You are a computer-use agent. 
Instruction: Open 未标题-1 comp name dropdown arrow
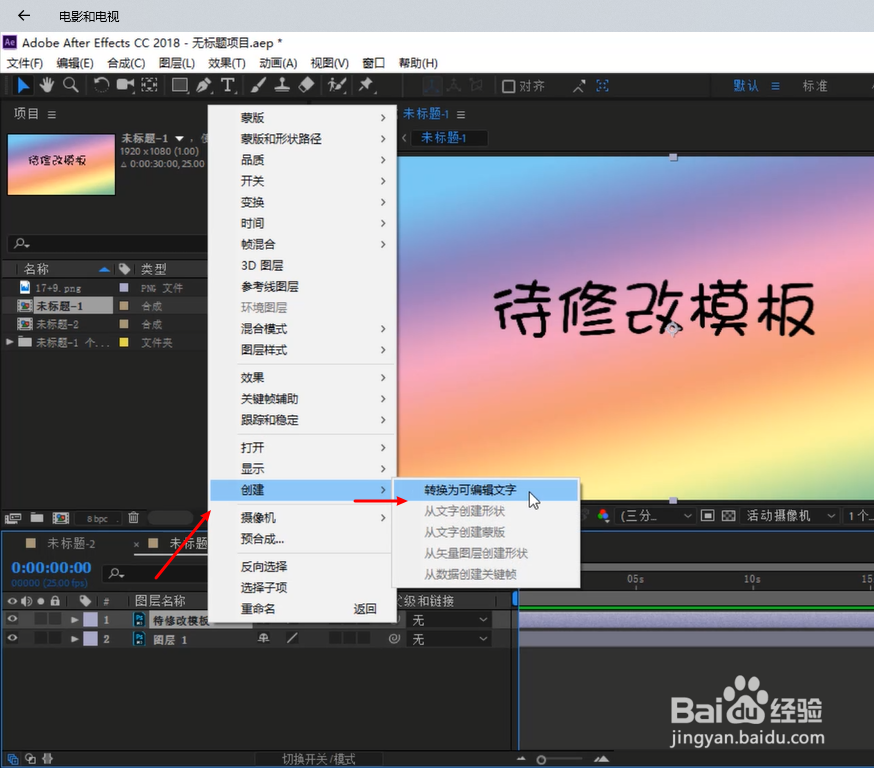point(179,138)
